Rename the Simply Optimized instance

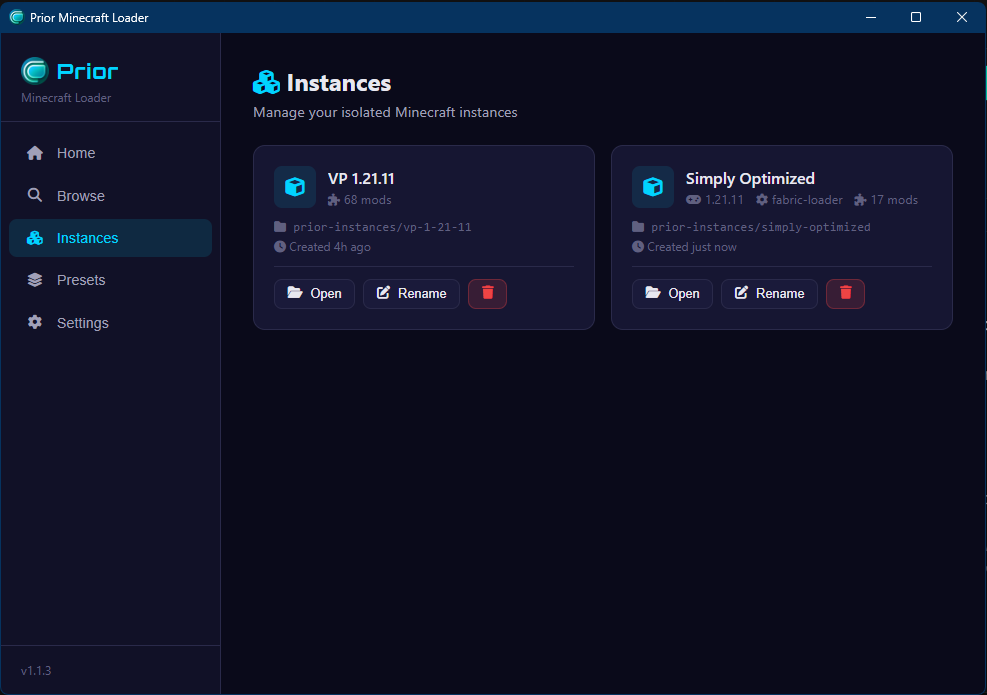769,293
